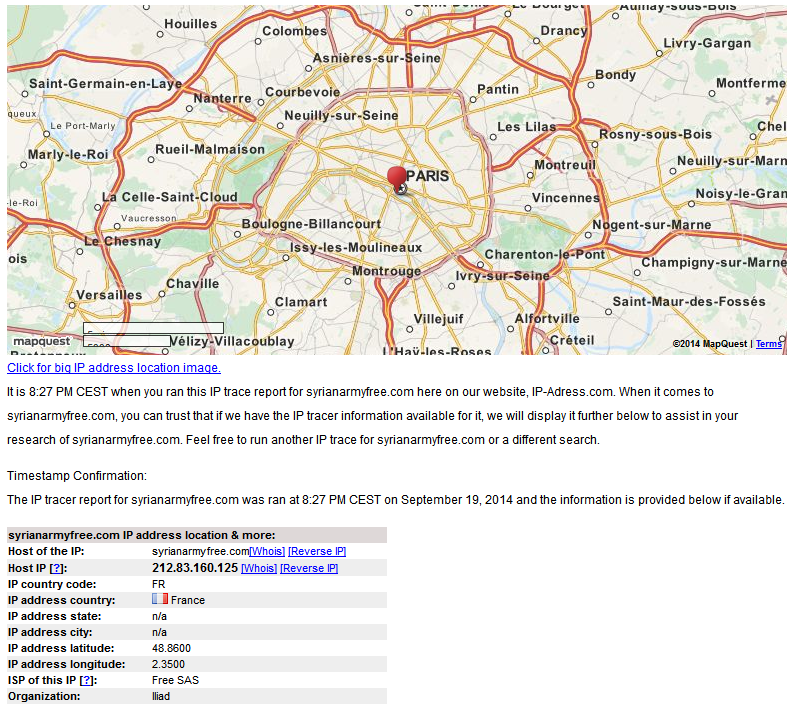Click the Montreuil label on the map
800x706 pixels.
tap(565, 165)
